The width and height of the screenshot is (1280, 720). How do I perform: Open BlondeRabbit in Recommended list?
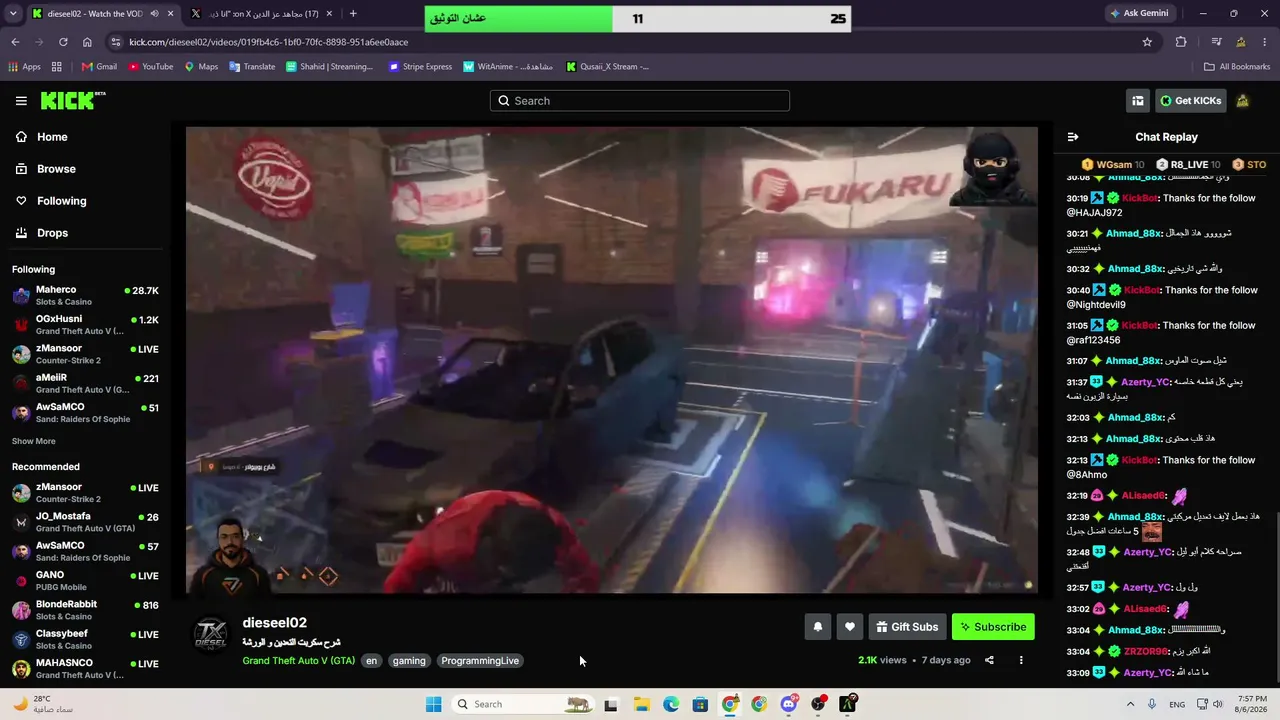(x=85, y=610)
